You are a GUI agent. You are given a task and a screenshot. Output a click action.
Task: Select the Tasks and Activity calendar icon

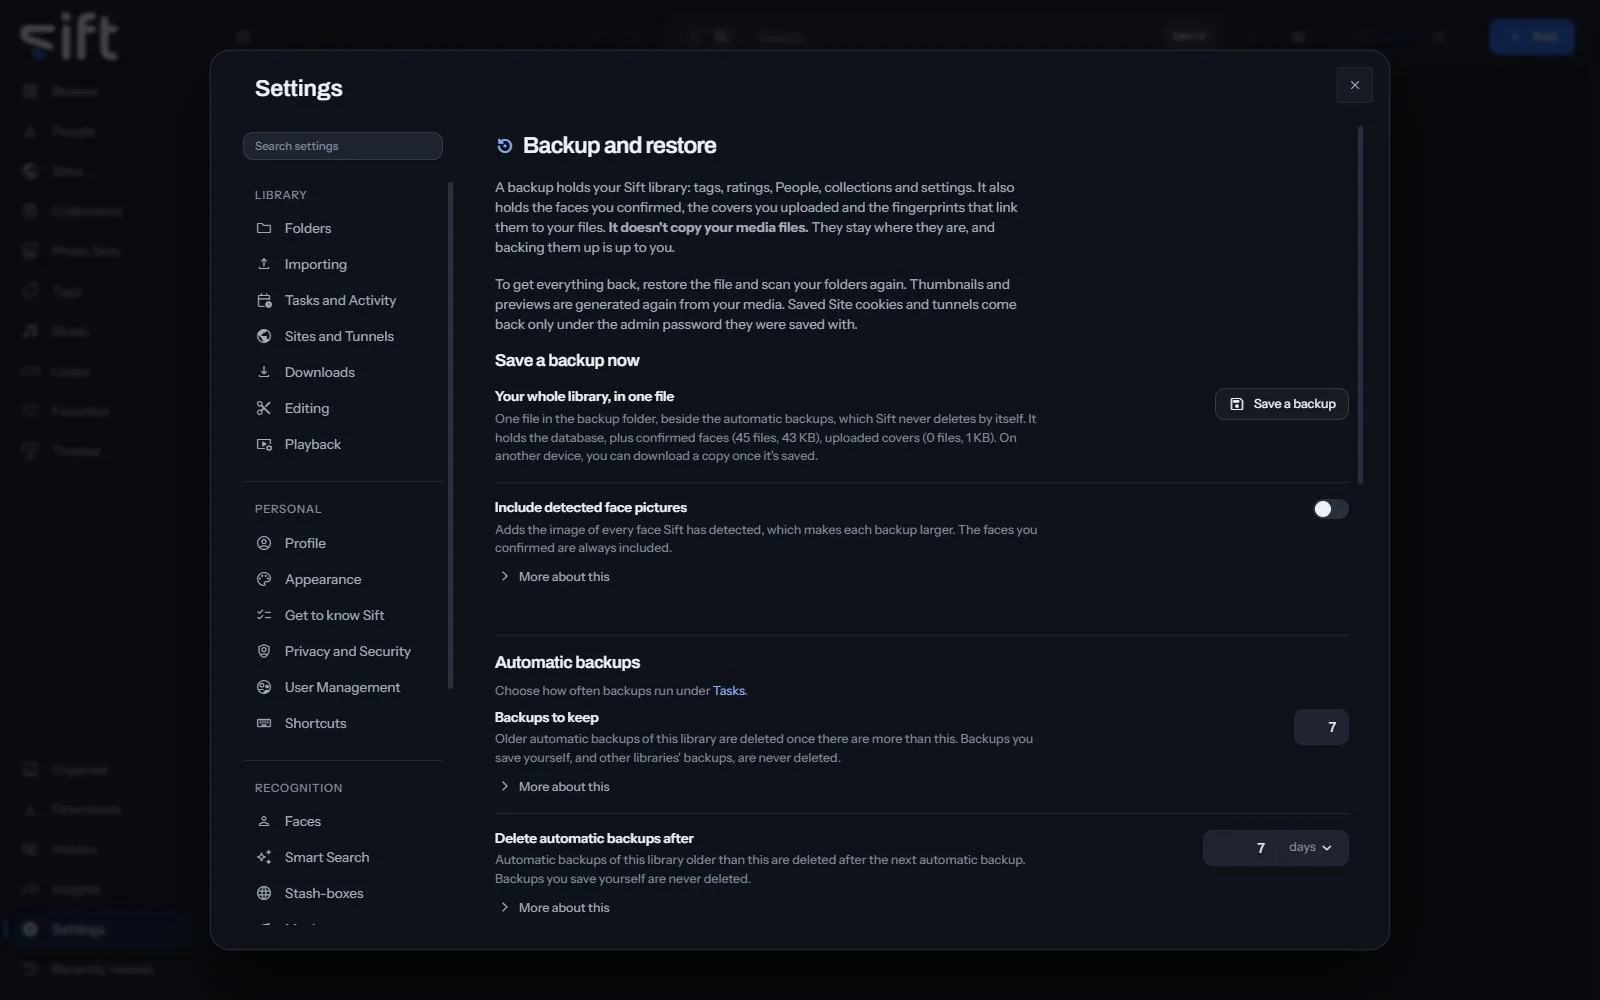(x=264, y=300)
